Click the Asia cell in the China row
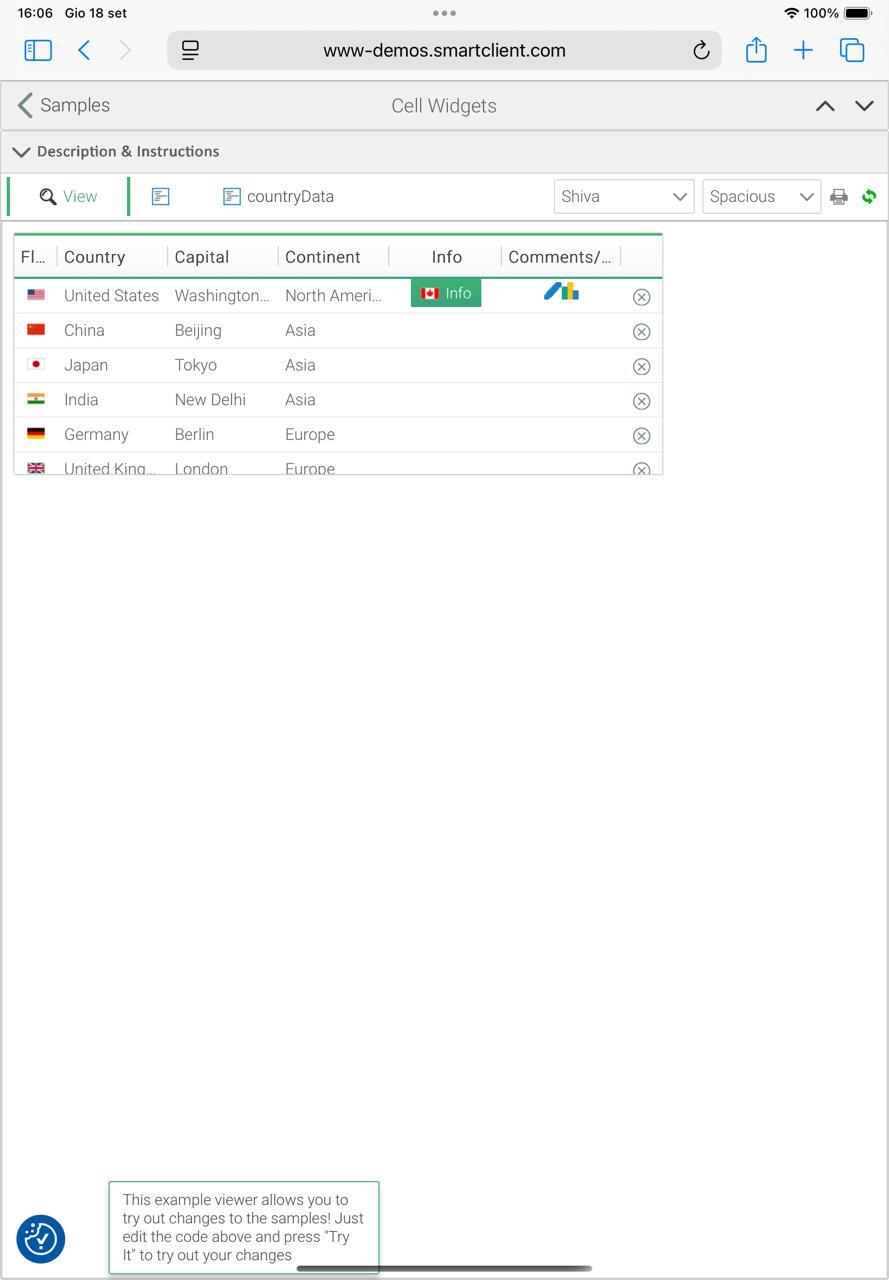This screenshot has height=1280, width=889. [333, 331]
